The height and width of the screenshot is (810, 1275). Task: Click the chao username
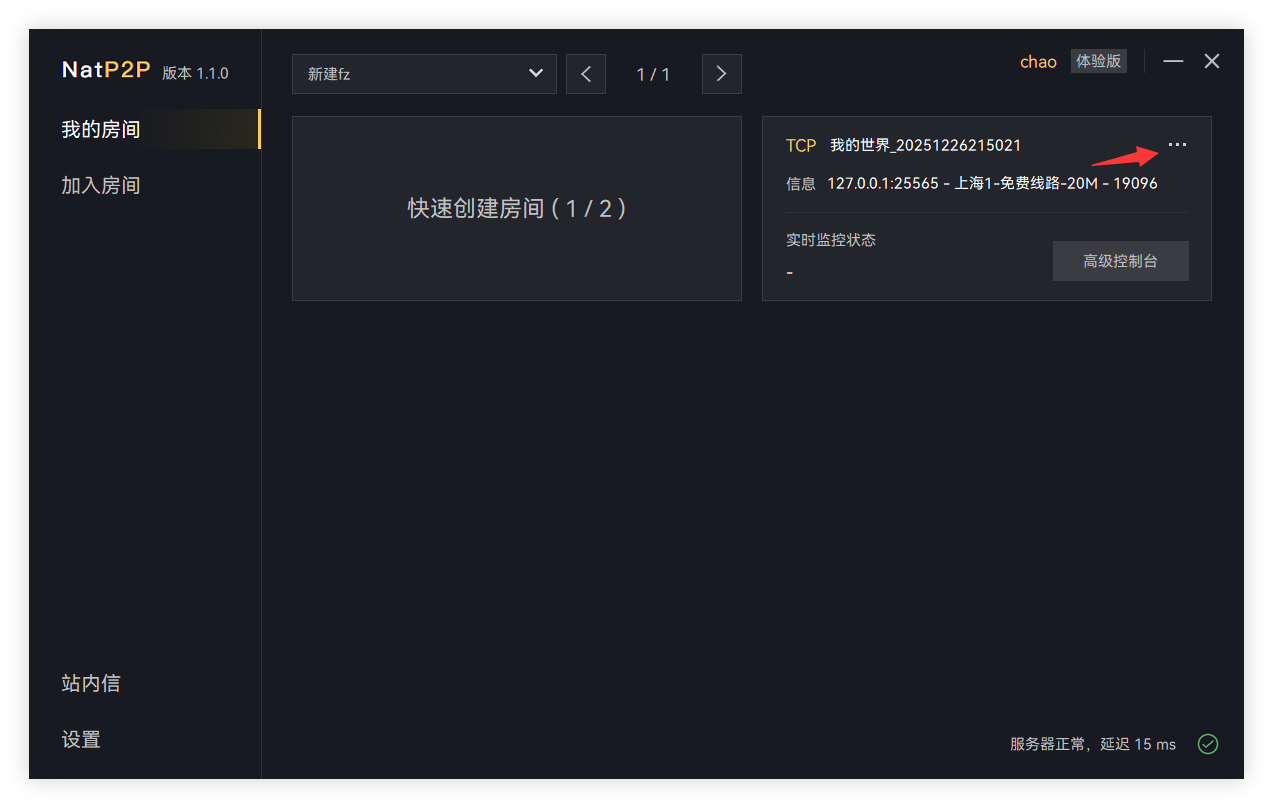(x=1038, y=62)
